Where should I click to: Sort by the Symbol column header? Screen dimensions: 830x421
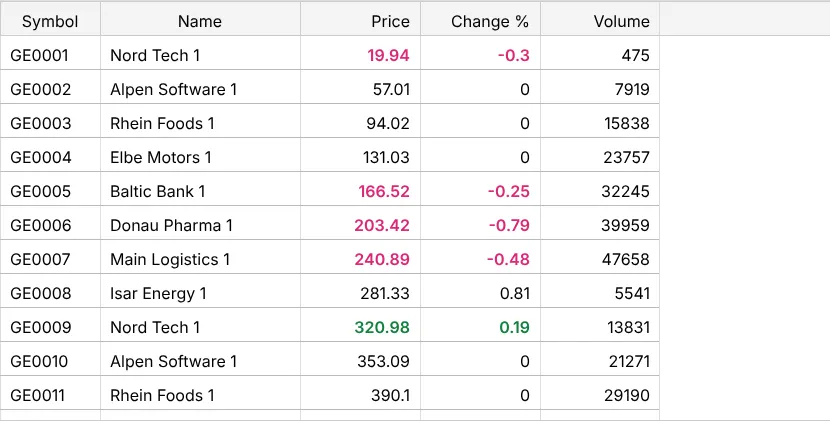[x=50, y=21]
